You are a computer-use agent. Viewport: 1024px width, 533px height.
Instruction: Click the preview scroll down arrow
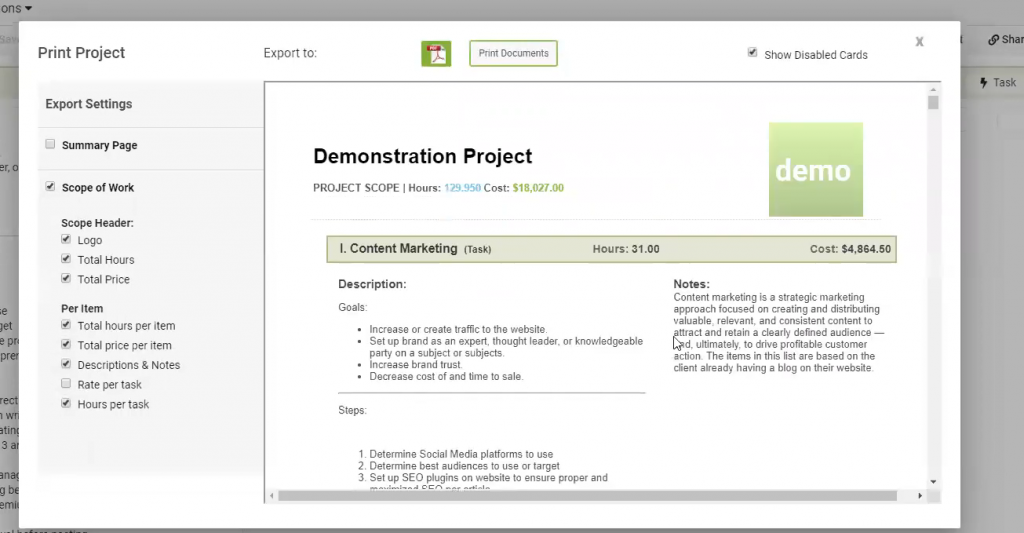[x=933, y=482]
